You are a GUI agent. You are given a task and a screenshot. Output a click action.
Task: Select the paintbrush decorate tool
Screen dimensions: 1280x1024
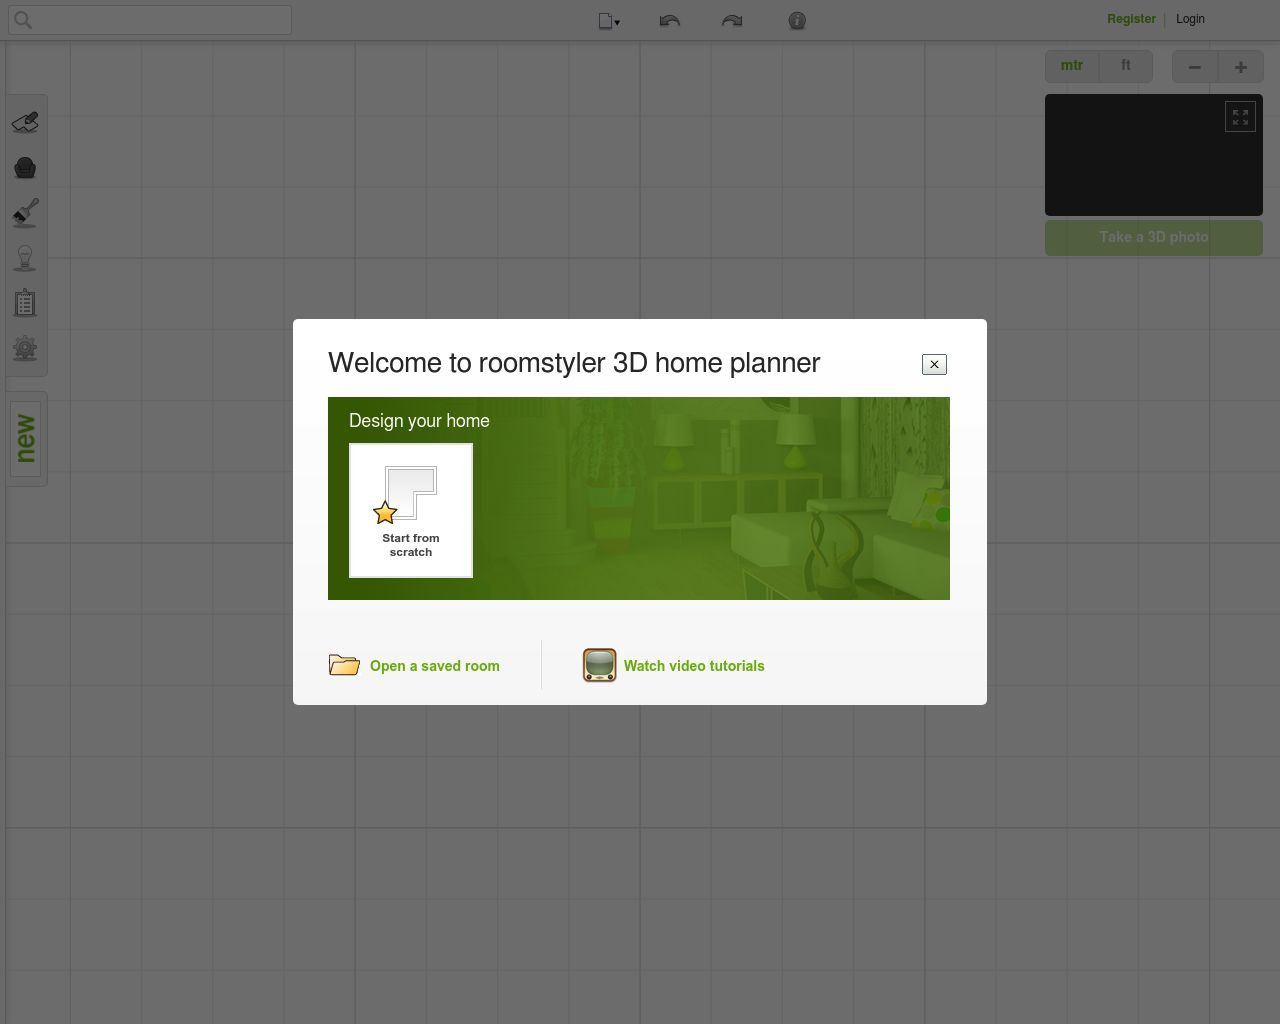[25, 212]
